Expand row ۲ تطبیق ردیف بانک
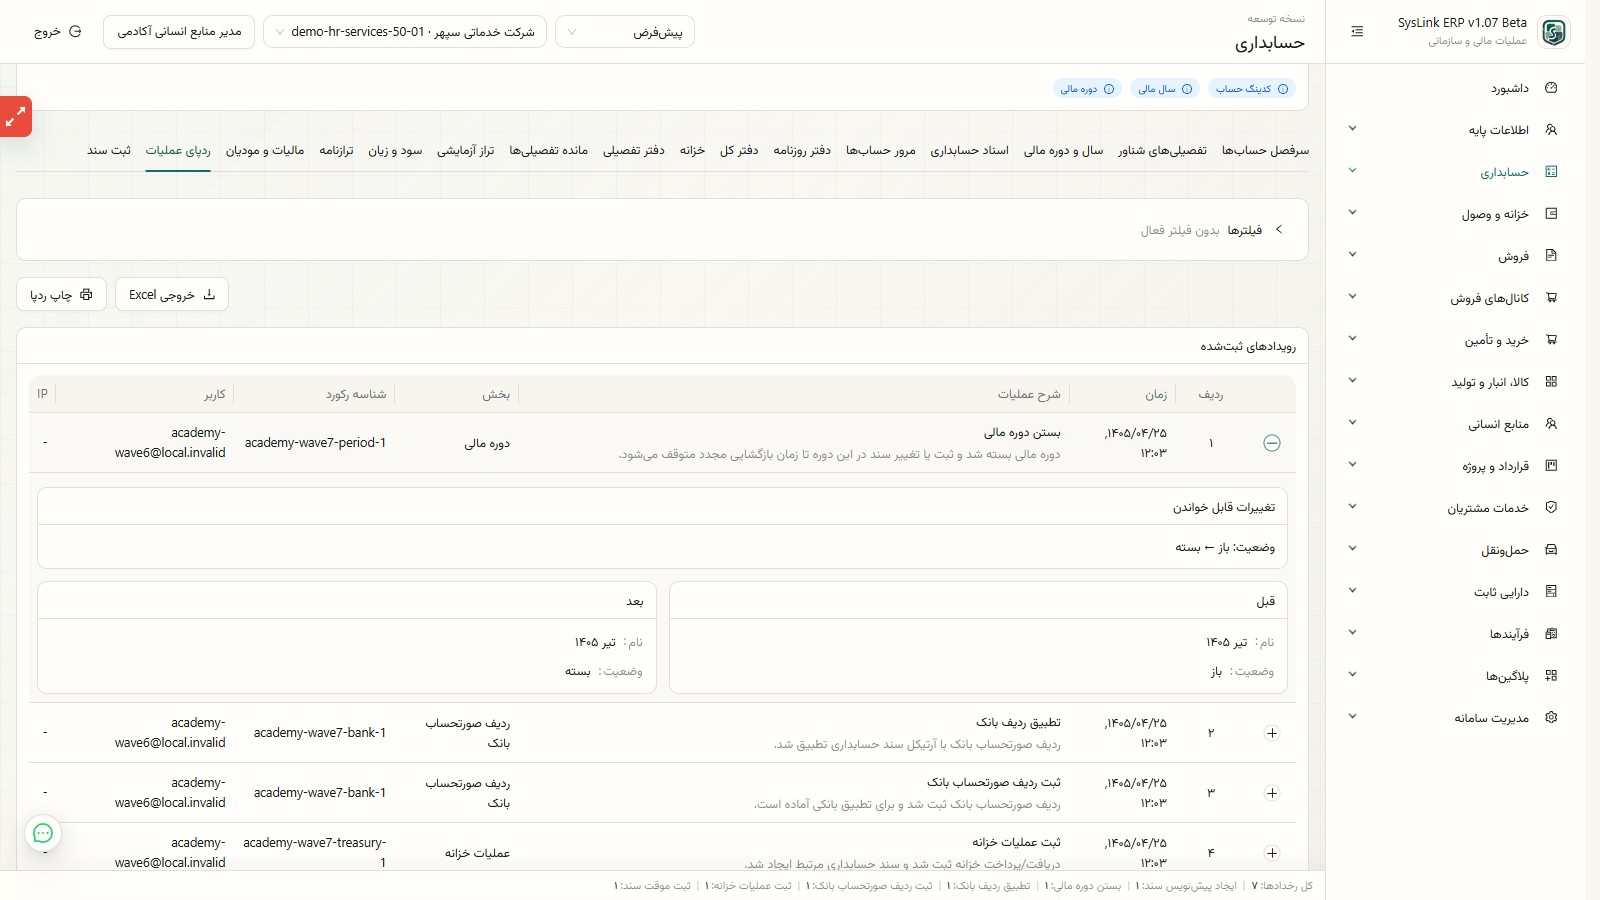Image resolution: width=1600 pixels, height=900 pixels. point(1272,733)
